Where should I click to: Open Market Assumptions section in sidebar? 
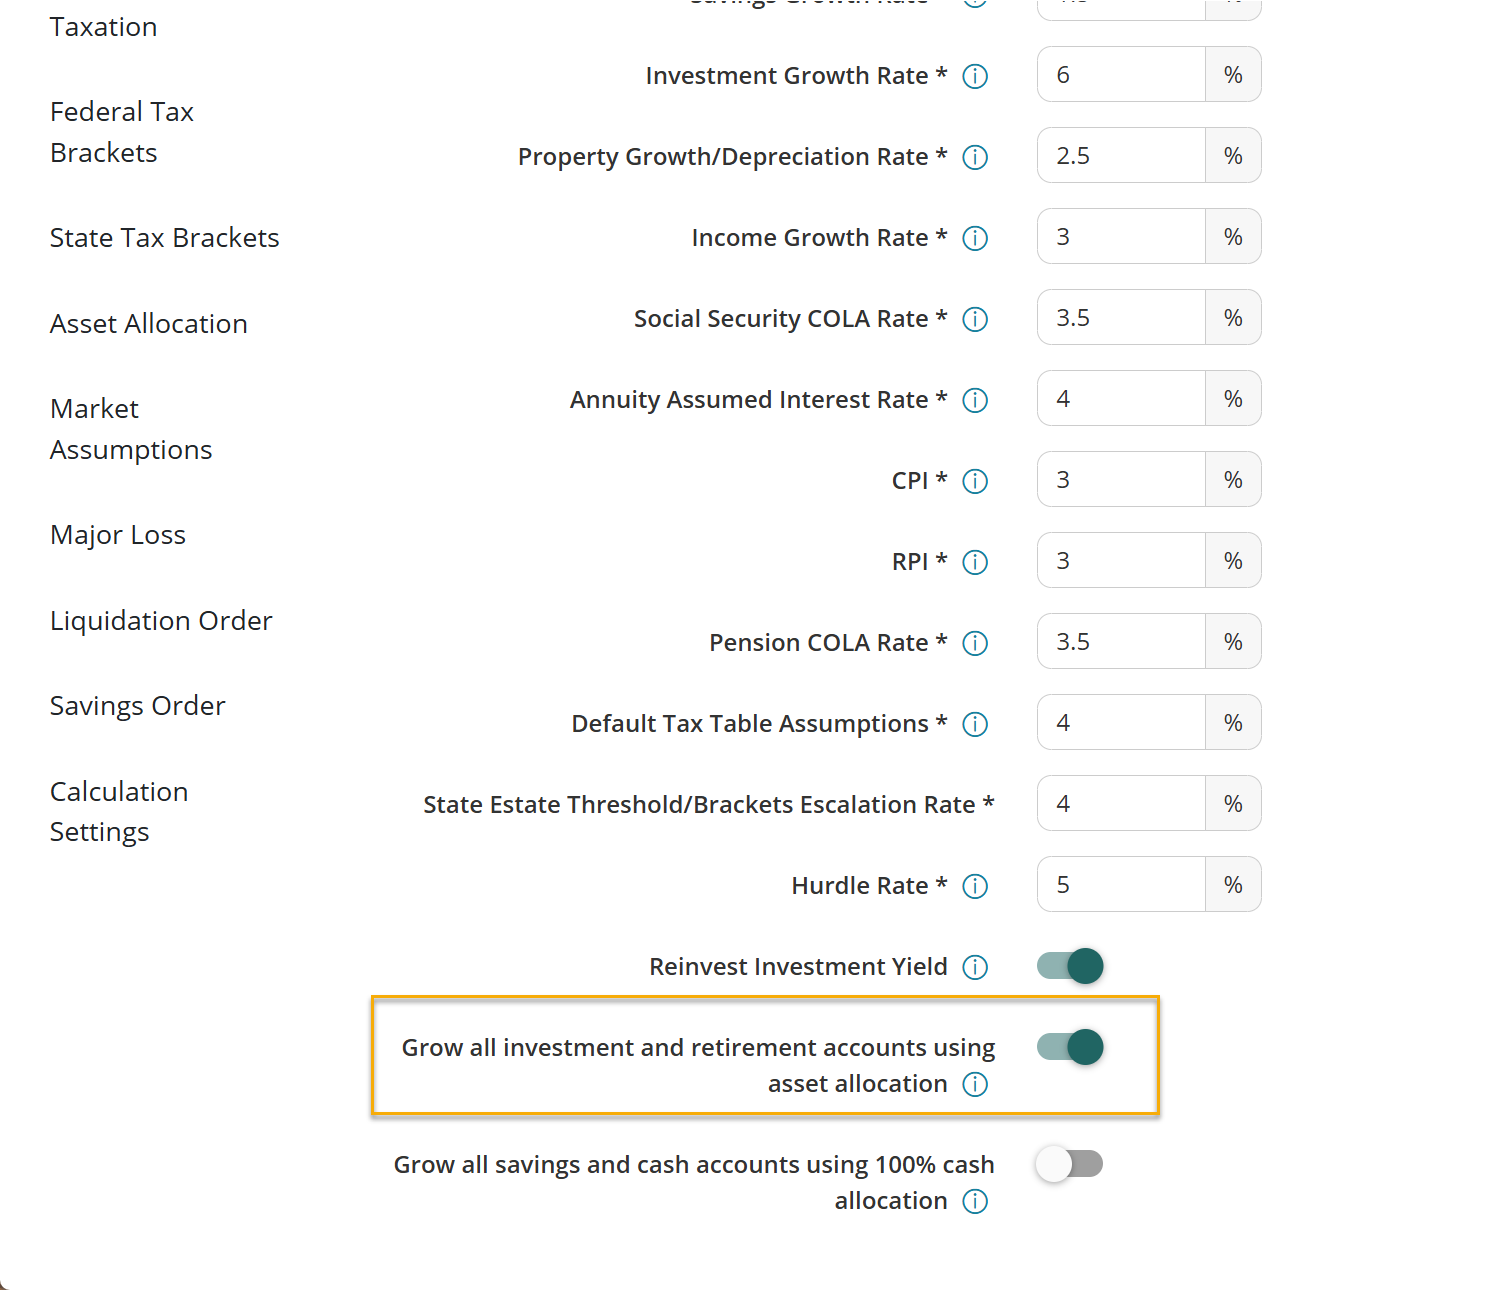click(x=131, y=429)
